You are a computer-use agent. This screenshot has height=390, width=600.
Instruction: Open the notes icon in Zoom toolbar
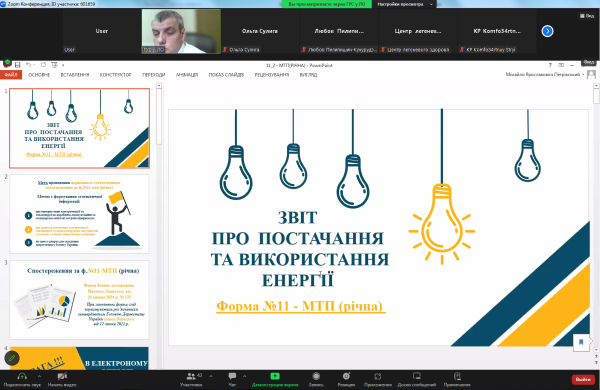point(457,376)
